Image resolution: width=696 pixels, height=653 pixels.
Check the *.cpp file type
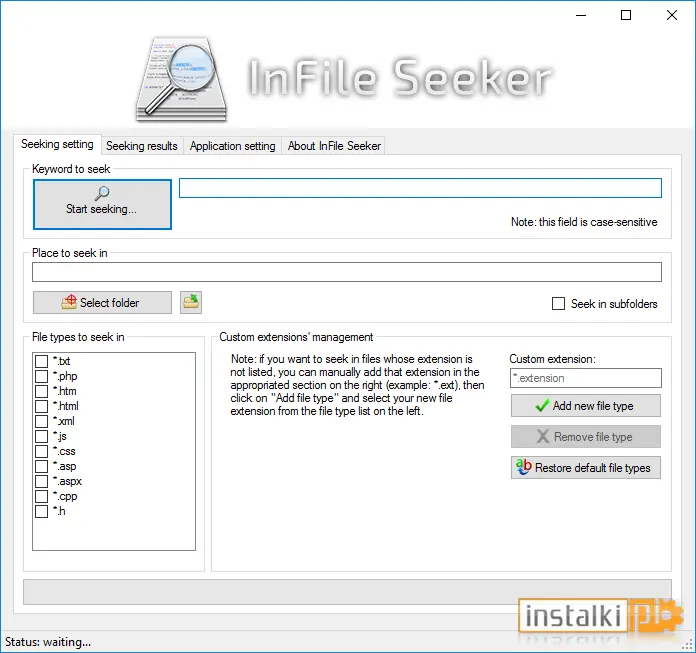coord(42,496)
